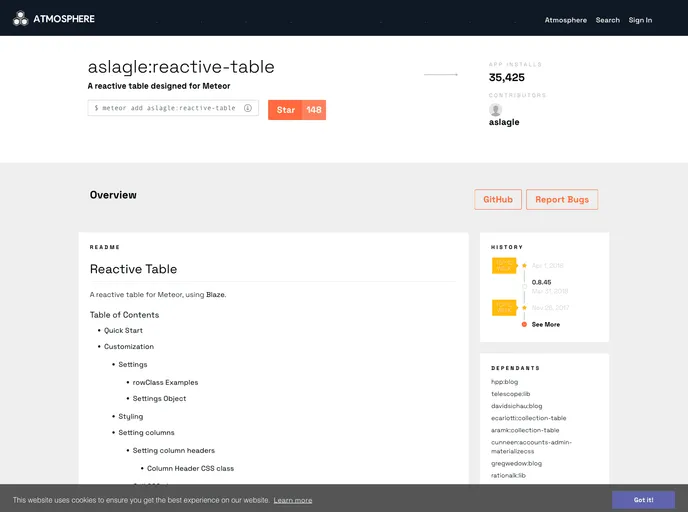
Task: Click version 0.8.45 in history
Action: [x=541, y=282]
